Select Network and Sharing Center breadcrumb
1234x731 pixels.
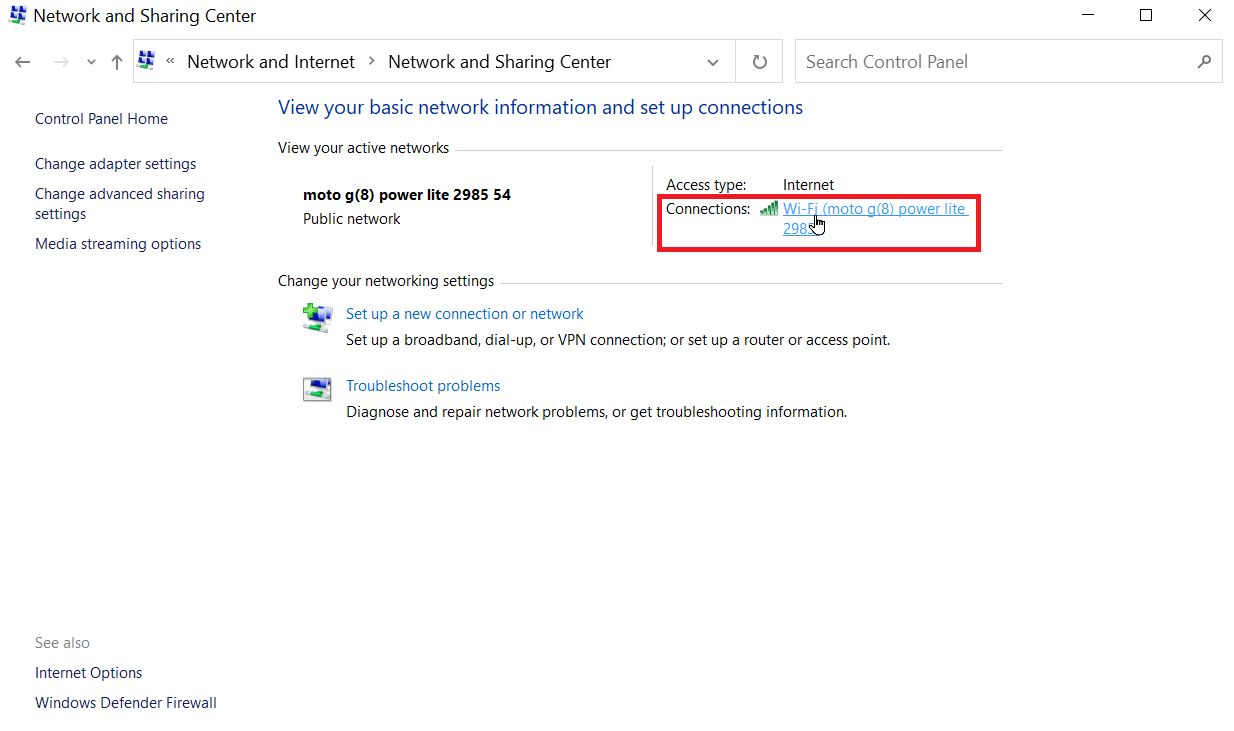tap(499, 62)
